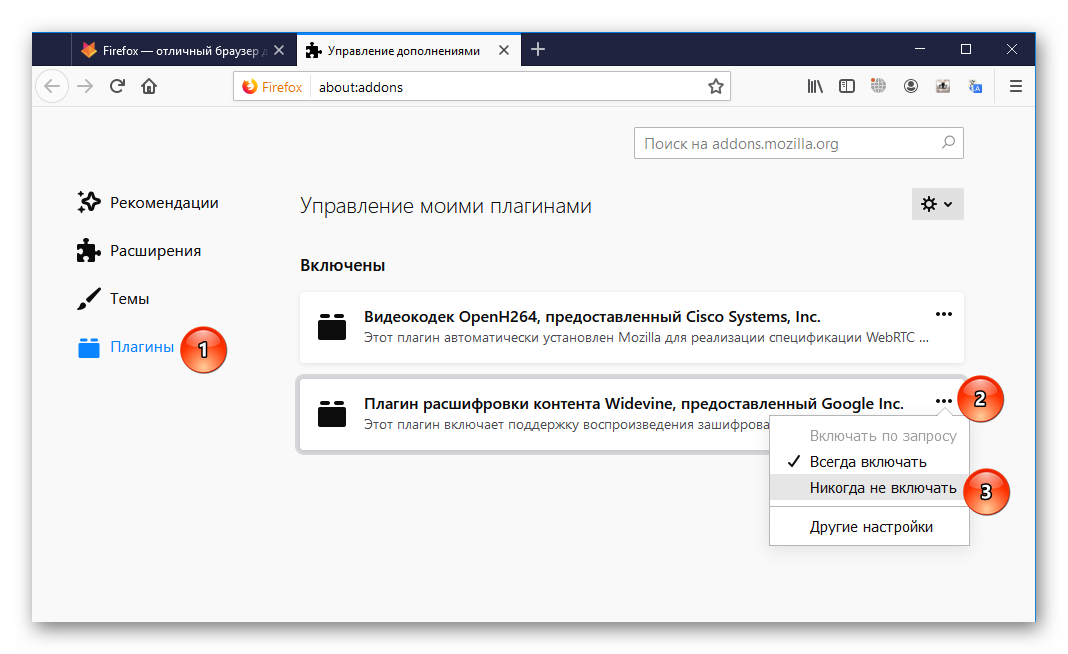This screenshot has height=654, width=1068.
Task: Select the Управление дополнениями tab
Action: tap(409, 50)
